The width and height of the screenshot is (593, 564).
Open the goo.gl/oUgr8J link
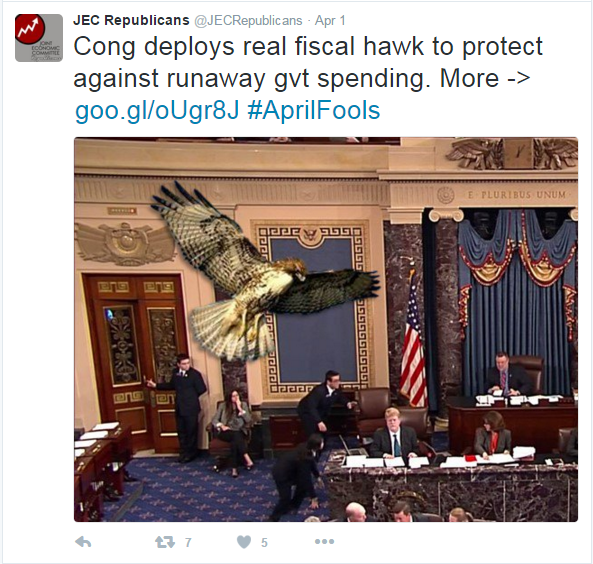coord(157,110)
